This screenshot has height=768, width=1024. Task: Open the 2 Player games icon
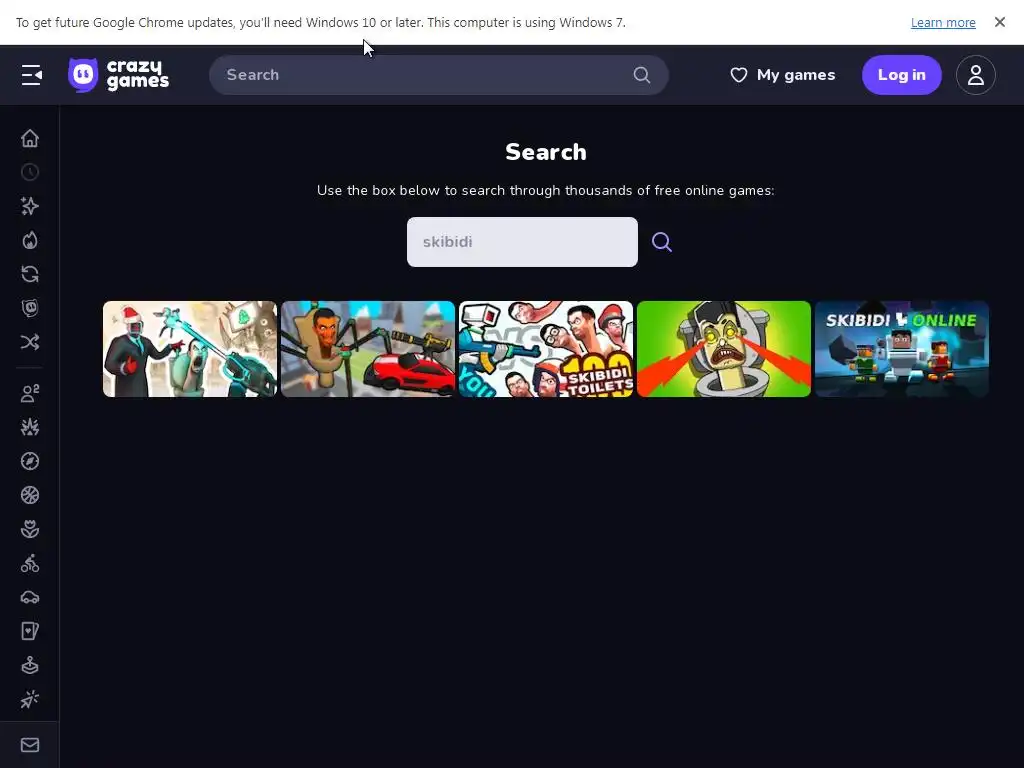[x=30, y=393]
